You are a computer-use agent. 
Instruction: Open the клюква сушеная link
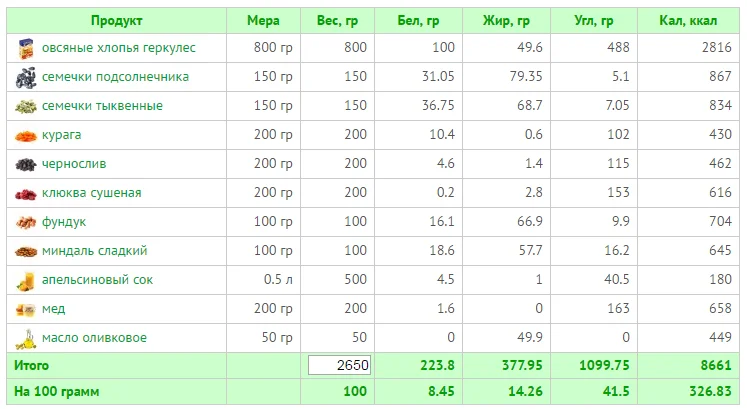tap(91, 193)
